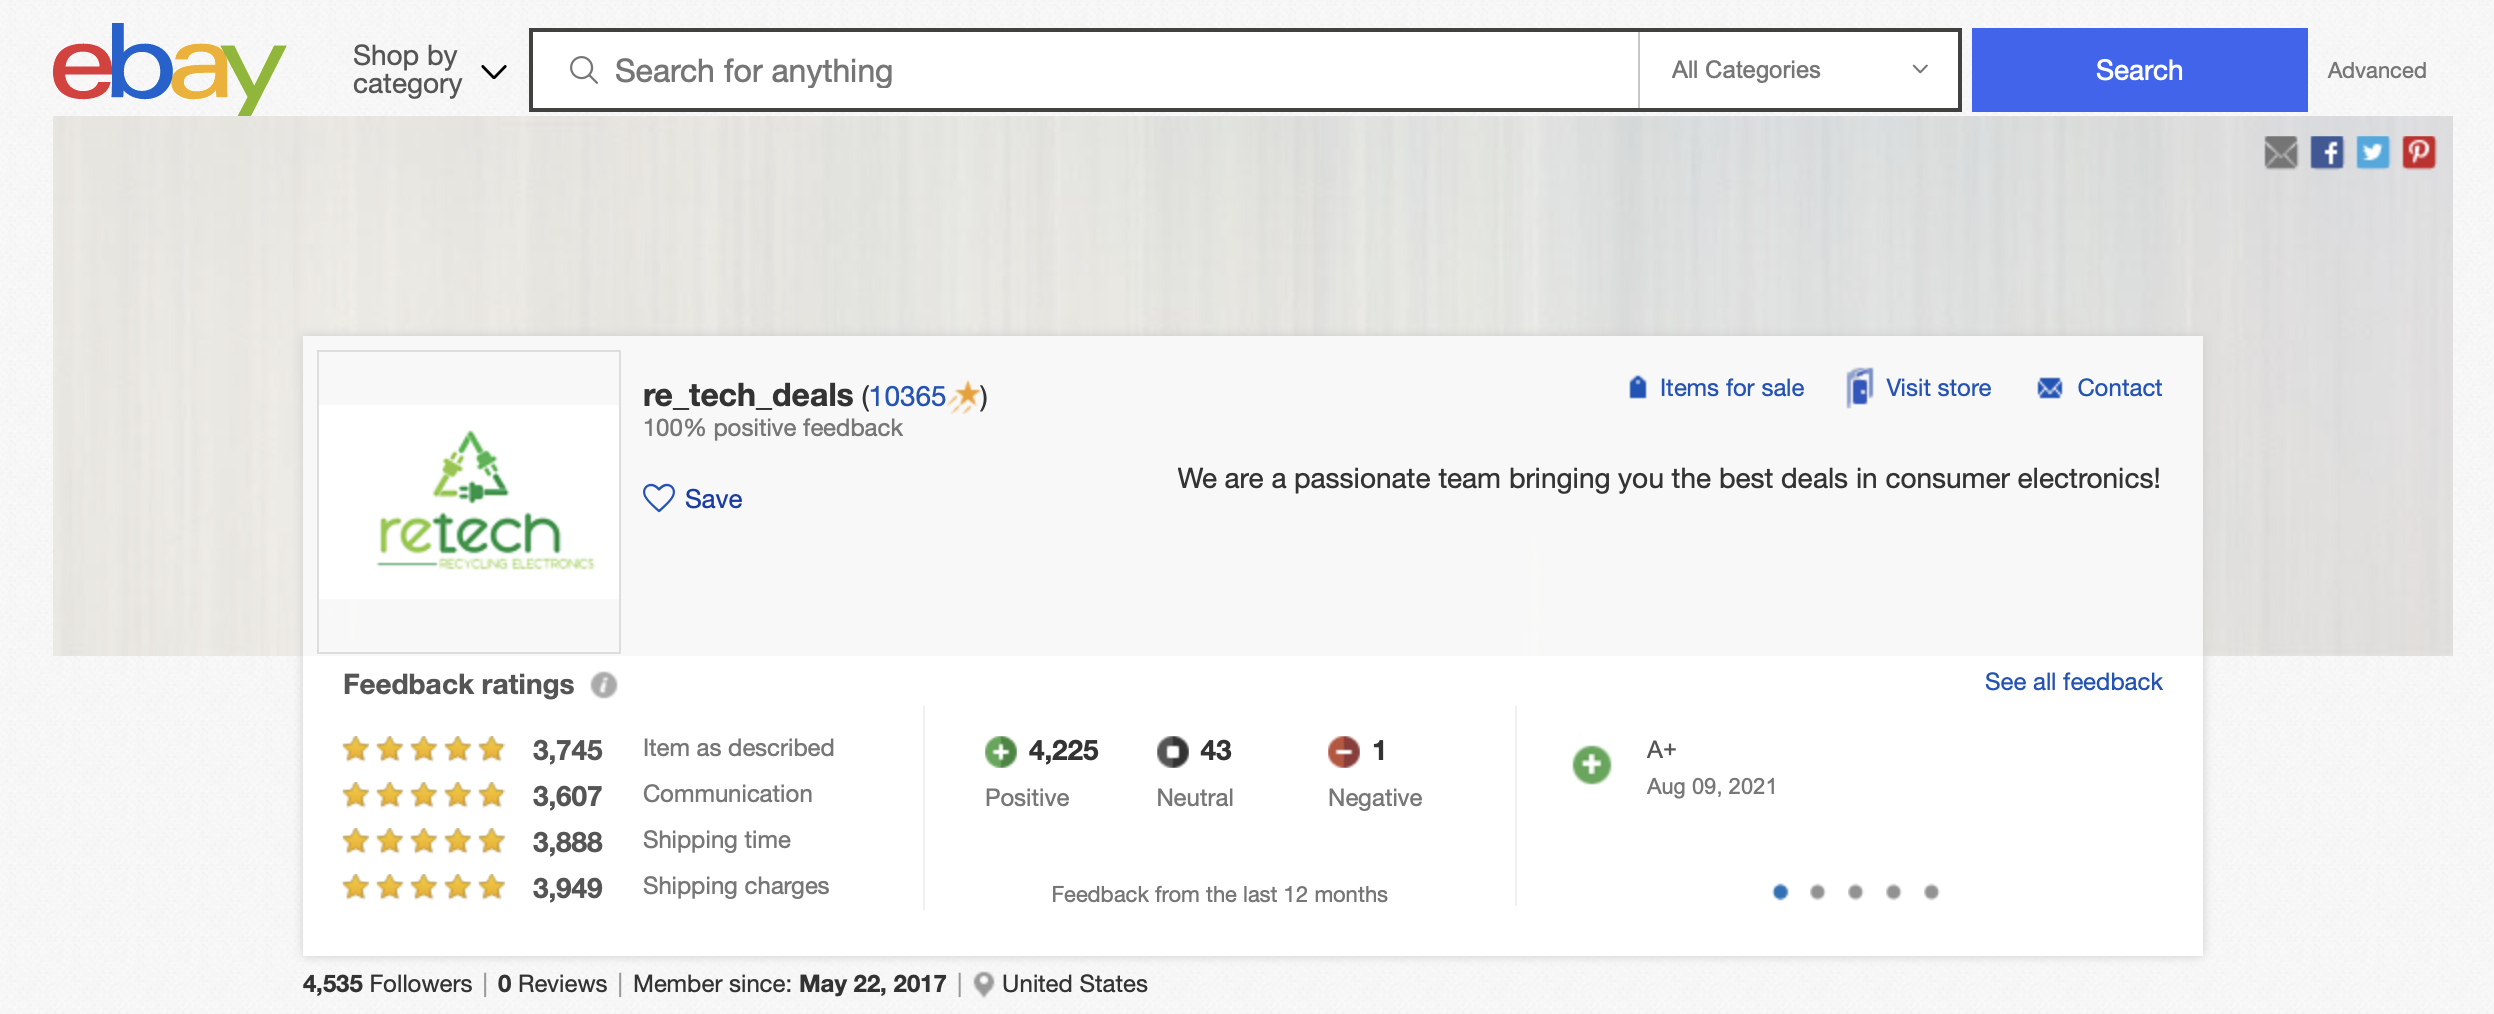Select the fourth feedback carousel dot
Image resolution: width=2494 pixels, height=1014 pixels.
pyautogui.click(x=1893, y=892)
